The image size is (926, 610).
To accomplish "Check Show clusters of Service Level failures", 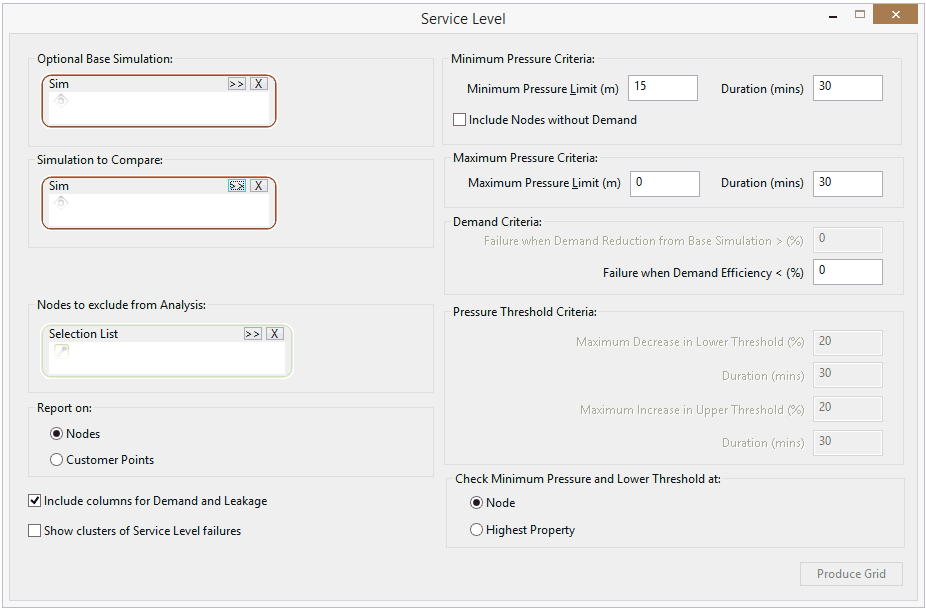I will [x=34, y=530].
